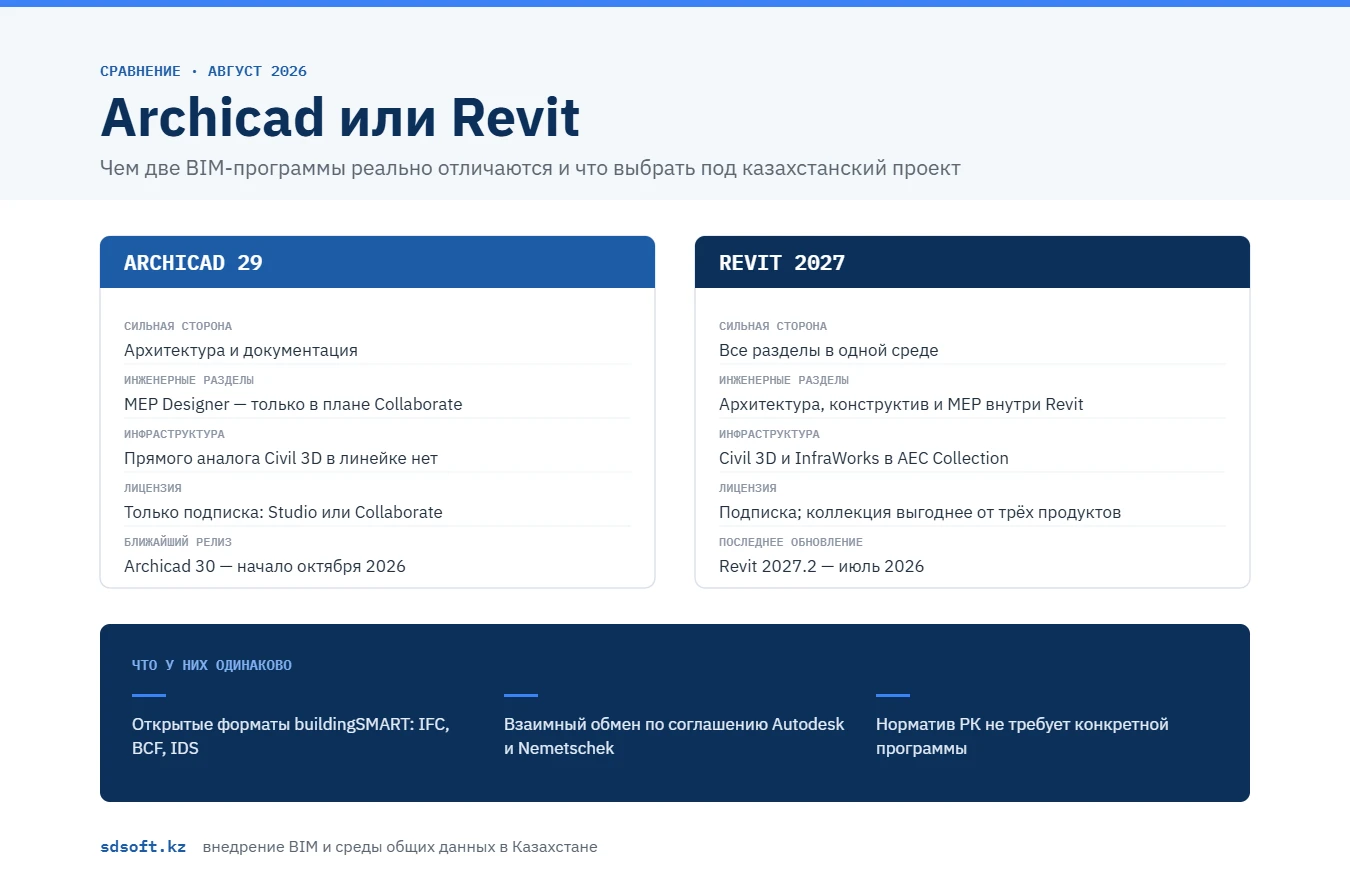Click 'Взаимный обмен по соглашению Autodesk и Nemetschek'
The height and width of the screenshot is (886, 1350).
click(674, 736)
